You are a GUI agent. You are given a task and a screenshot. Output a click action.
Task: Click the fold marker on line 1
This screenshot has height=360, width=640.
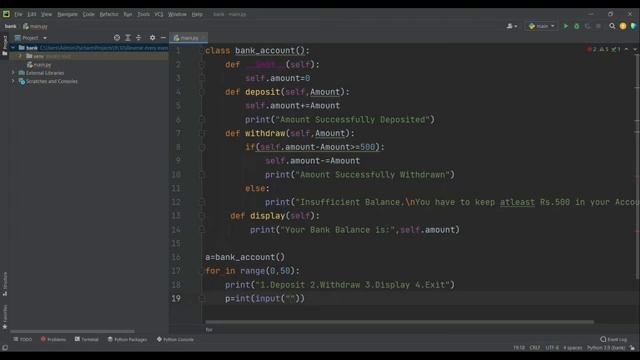(x=202, y=51)
